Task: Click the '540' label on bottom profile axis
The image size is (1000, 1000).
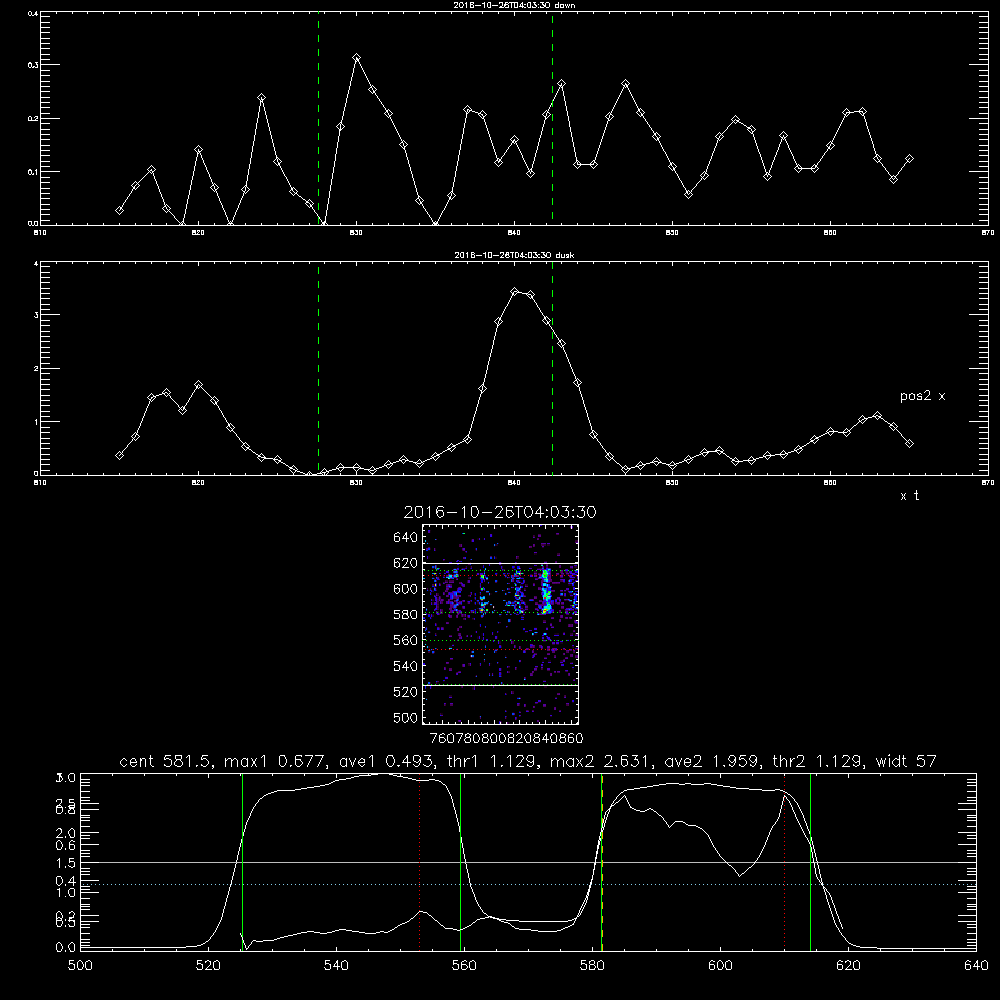Action: (x=336, y=966)
